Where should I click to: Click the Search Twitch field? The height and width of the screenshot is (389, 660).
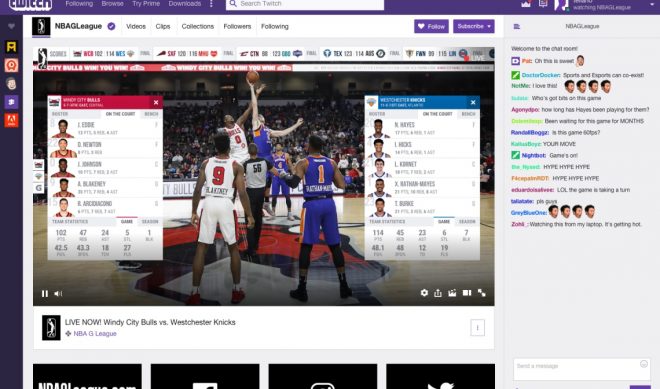point(305,4)
